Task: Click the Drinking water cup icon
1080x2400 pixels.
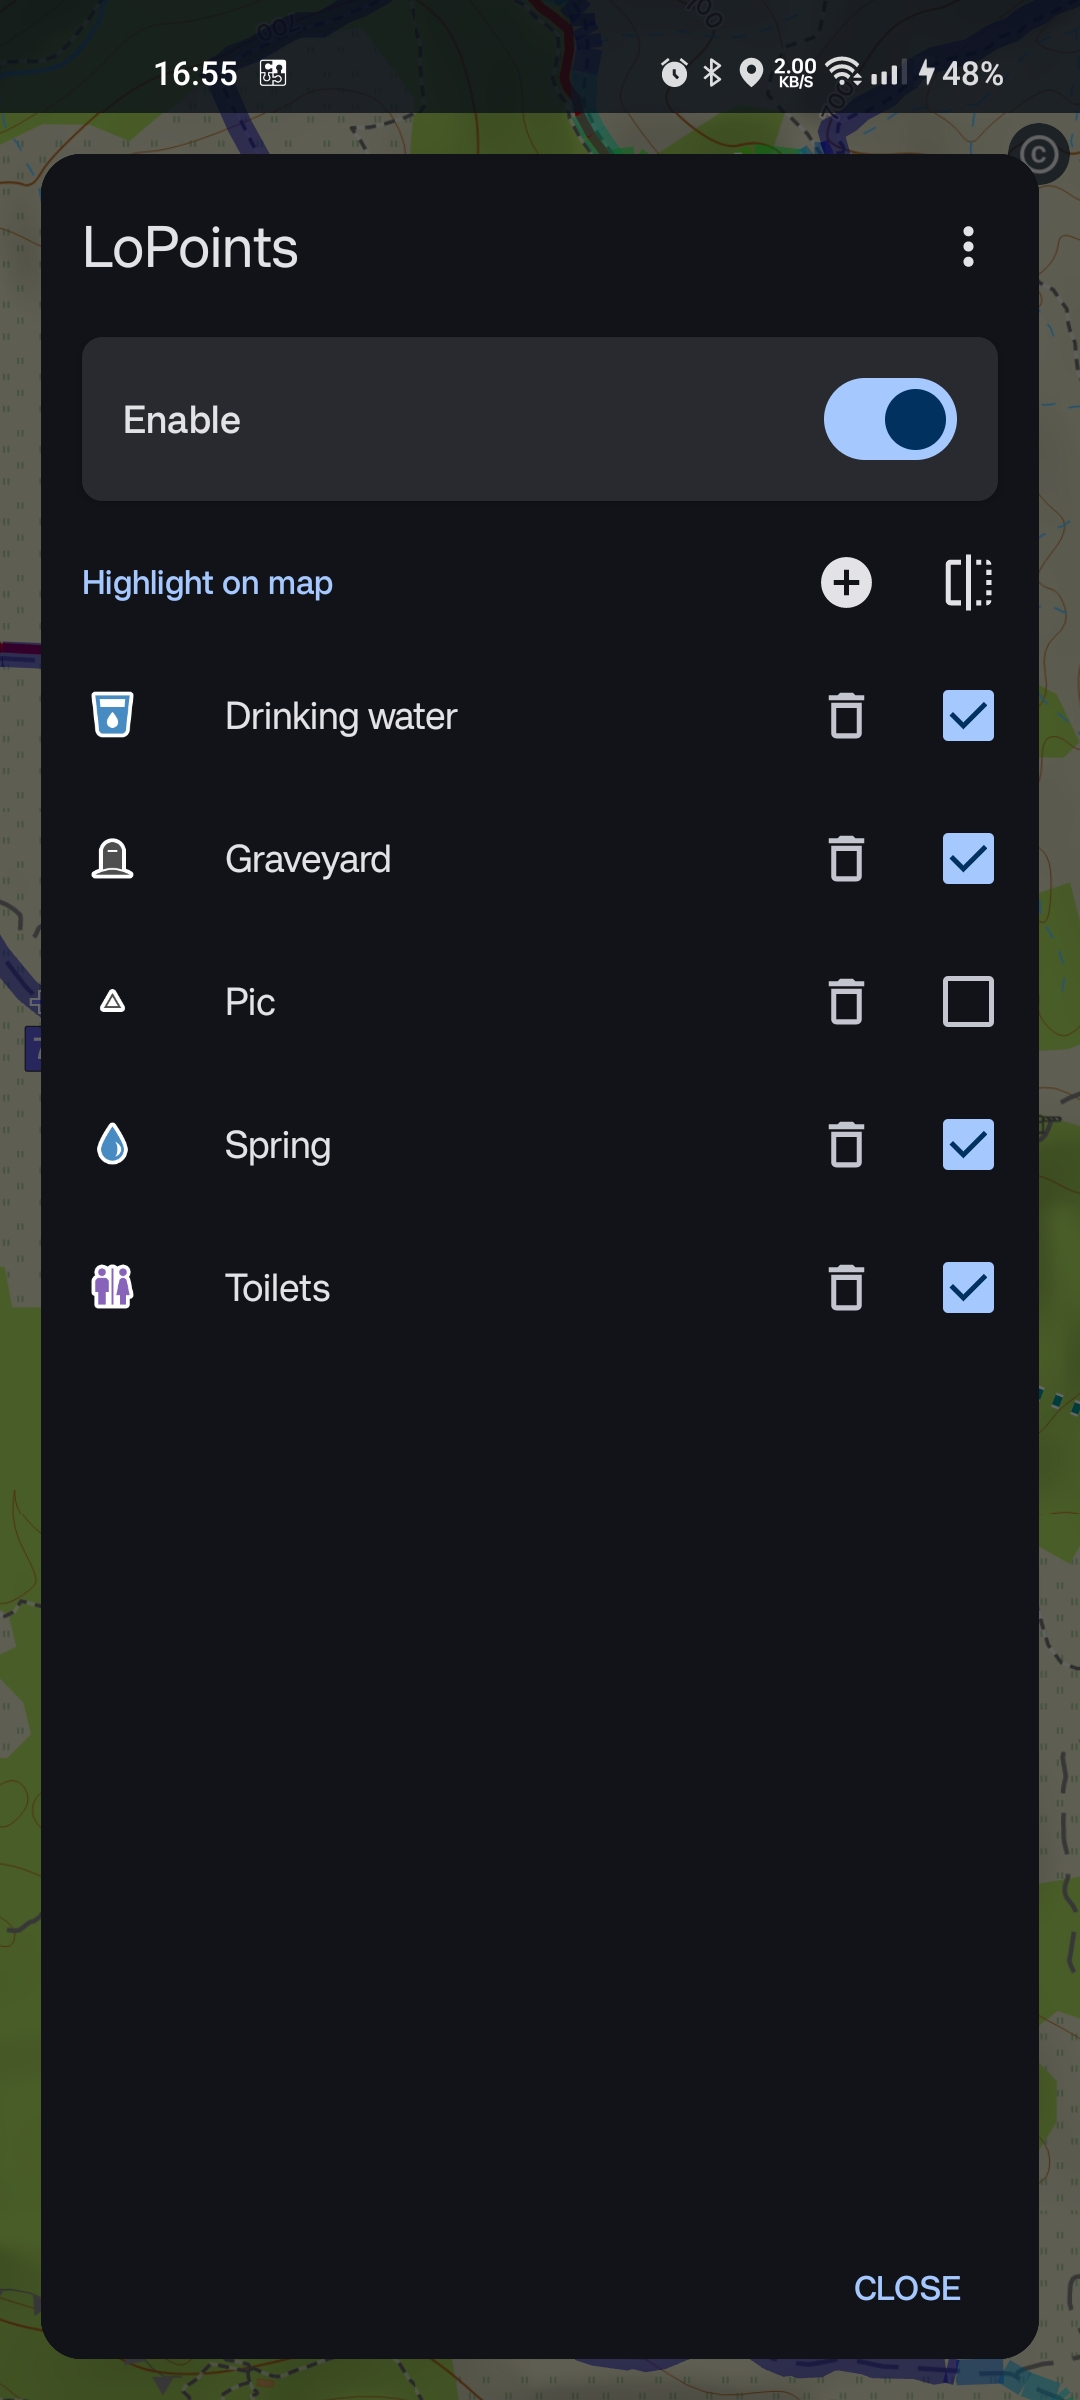Action: click(x=112, y=715)
